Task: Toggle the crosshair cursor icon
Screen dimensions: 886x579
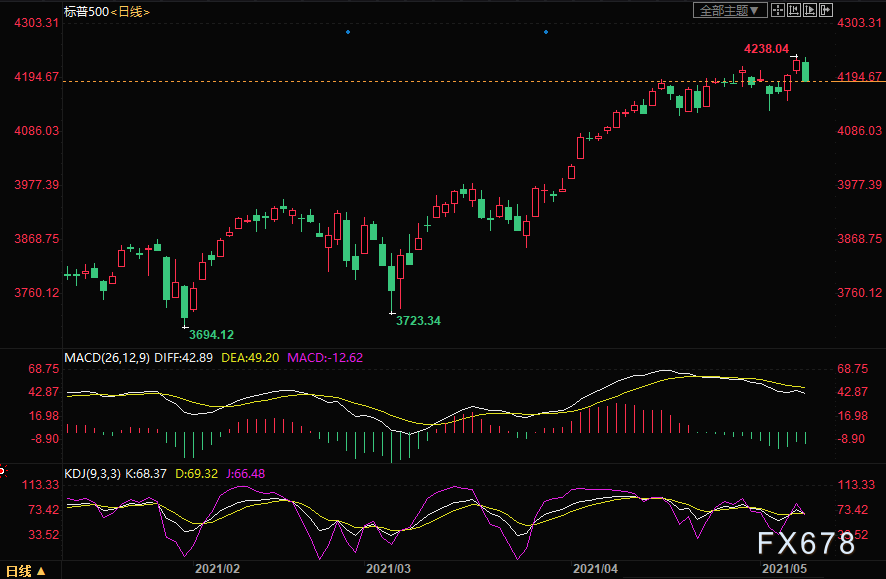Action: click(778, 10)
